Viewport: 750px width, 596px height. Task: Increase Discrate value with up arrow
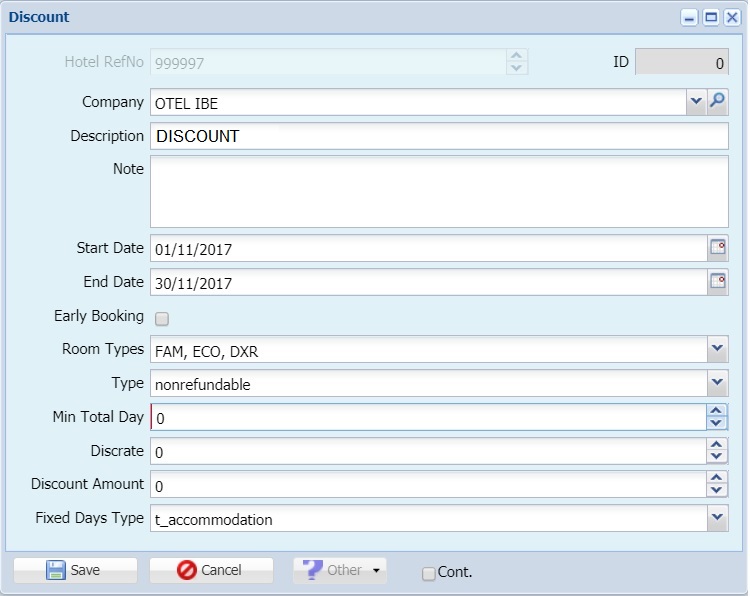(716, 444)
